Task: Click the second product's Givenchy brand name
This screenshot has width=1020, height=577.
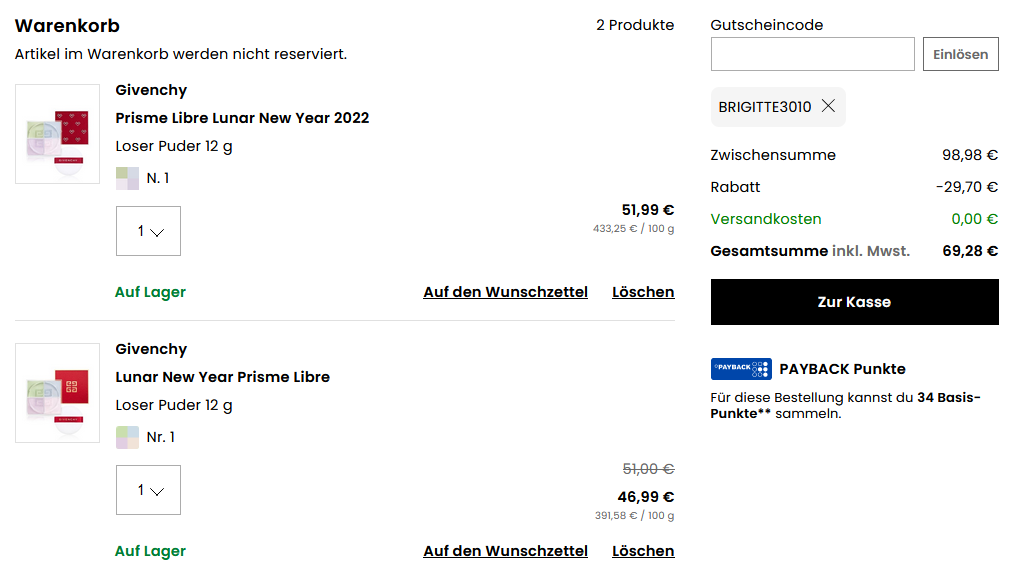Action: [x=151, y=349]
